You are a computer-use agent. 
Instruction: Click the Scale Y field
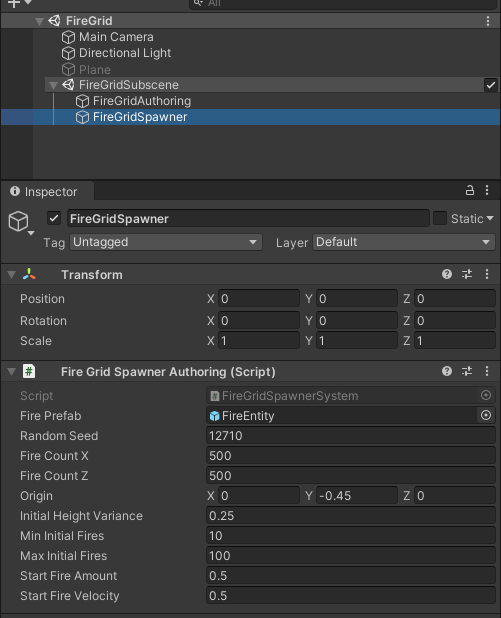coord(357,341)
